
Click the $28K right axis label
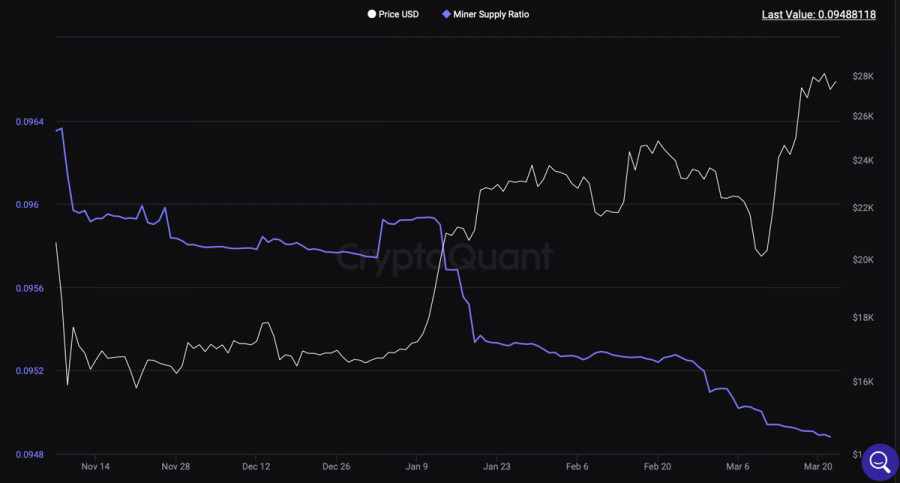[x=863, y=77]
